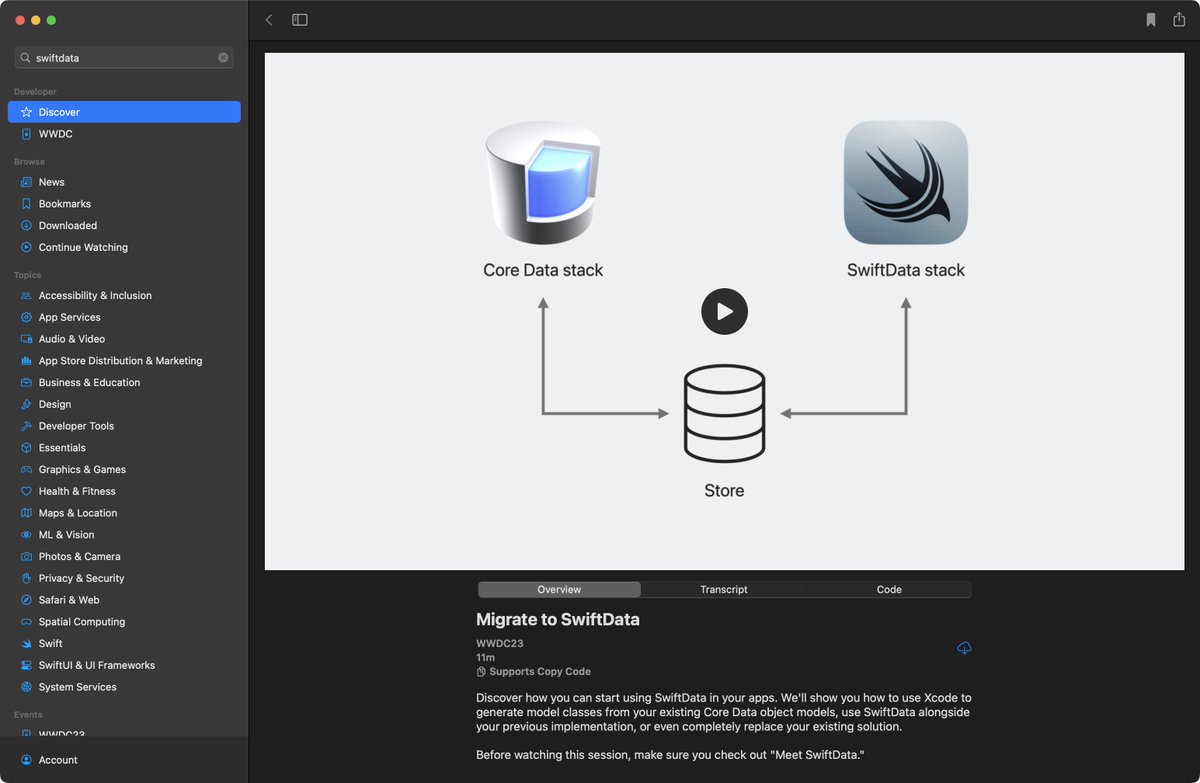
Task: Select Privacy & Security hand icon
Action: pos(27,578)
